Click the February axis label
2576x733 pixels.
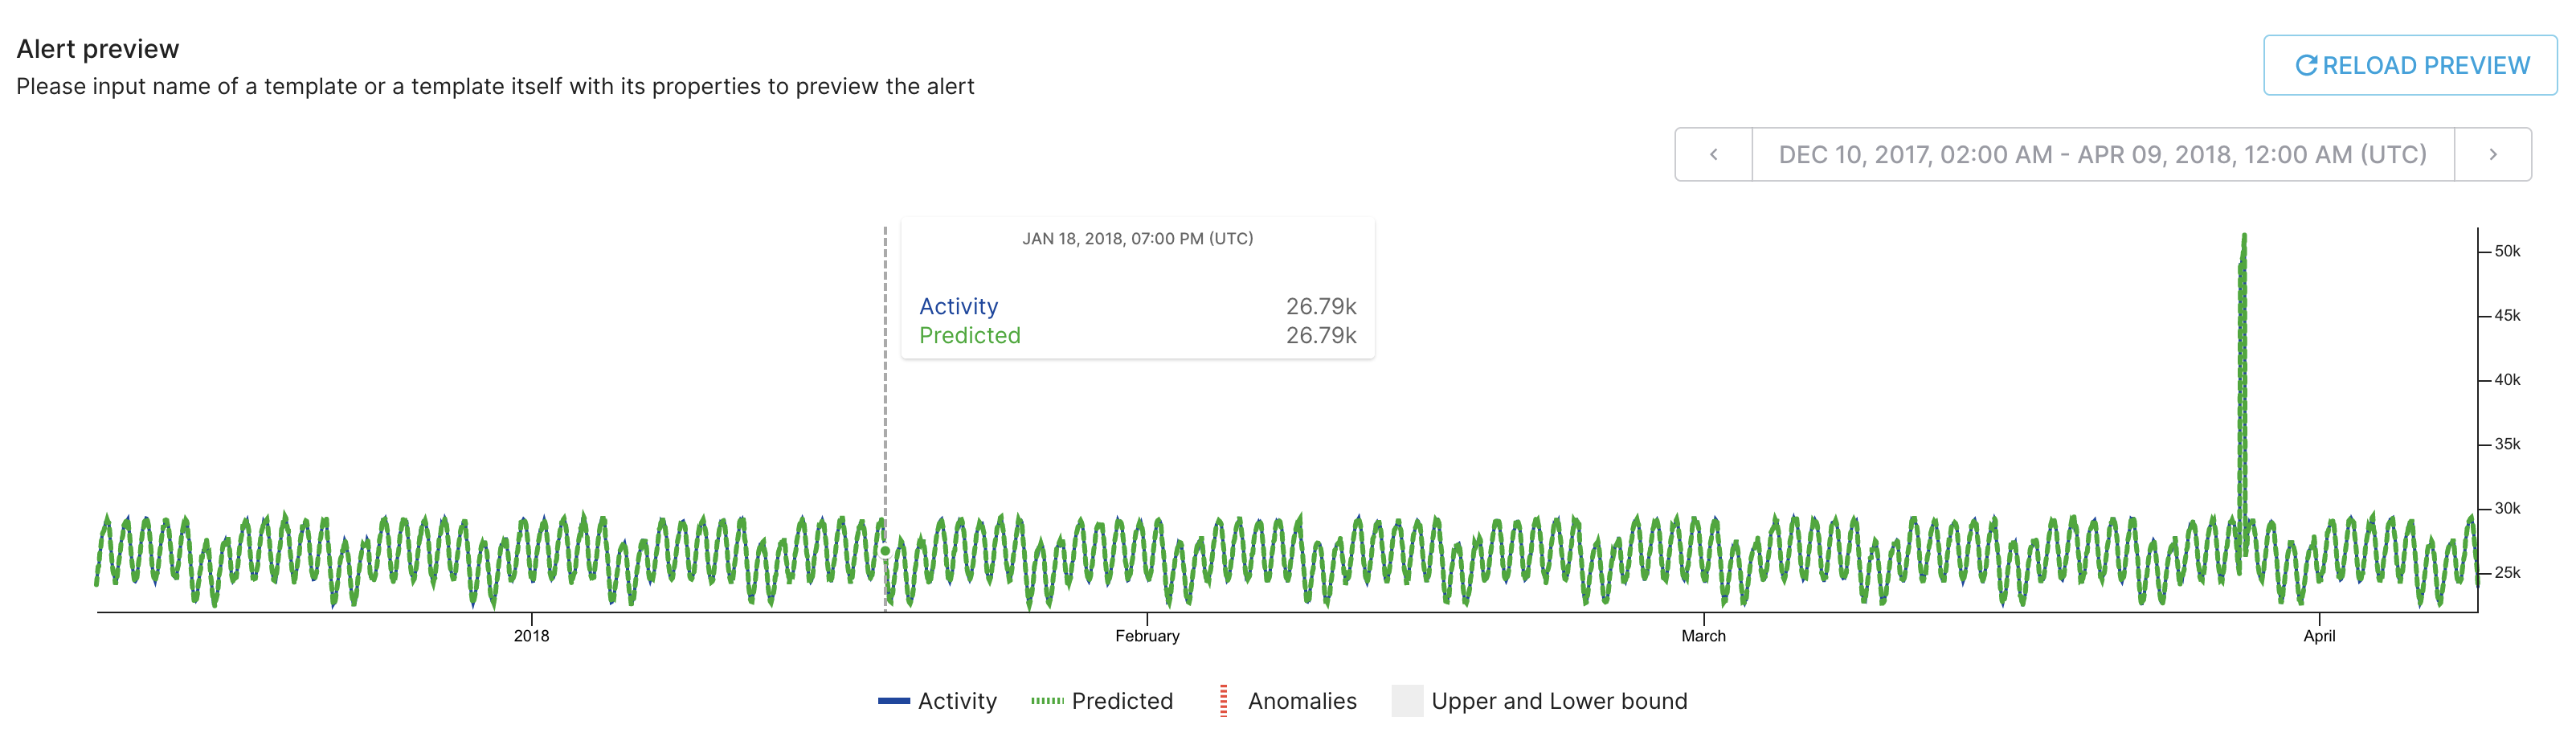1147,636
